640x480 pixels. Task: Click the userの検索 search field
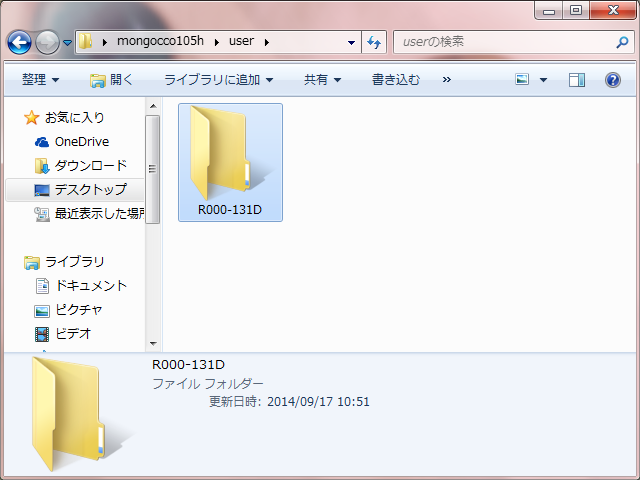click(505, 43)
